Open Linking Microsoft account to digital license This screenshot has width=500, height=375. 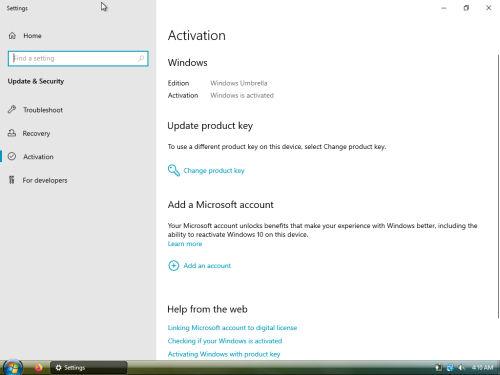(x=232, y=328)
